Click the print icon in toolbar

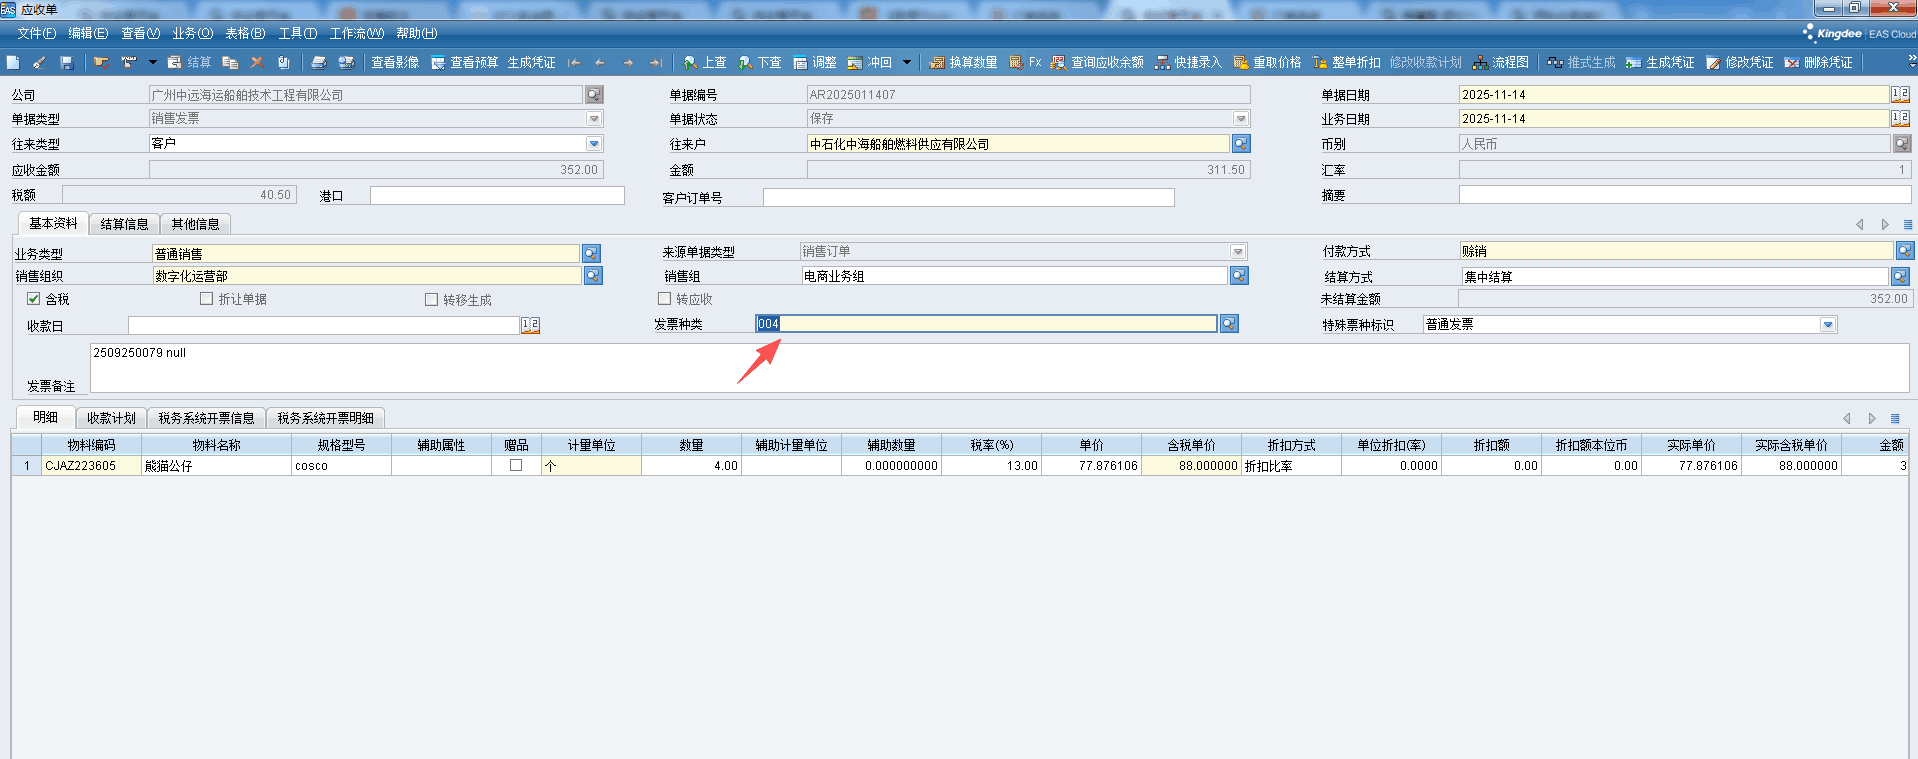318,62
